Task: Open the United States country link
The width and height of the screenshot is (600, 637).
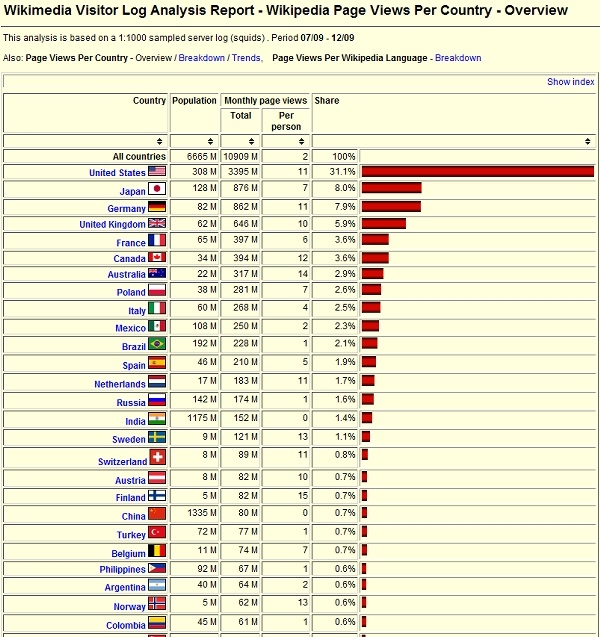Action: (117, 173)
